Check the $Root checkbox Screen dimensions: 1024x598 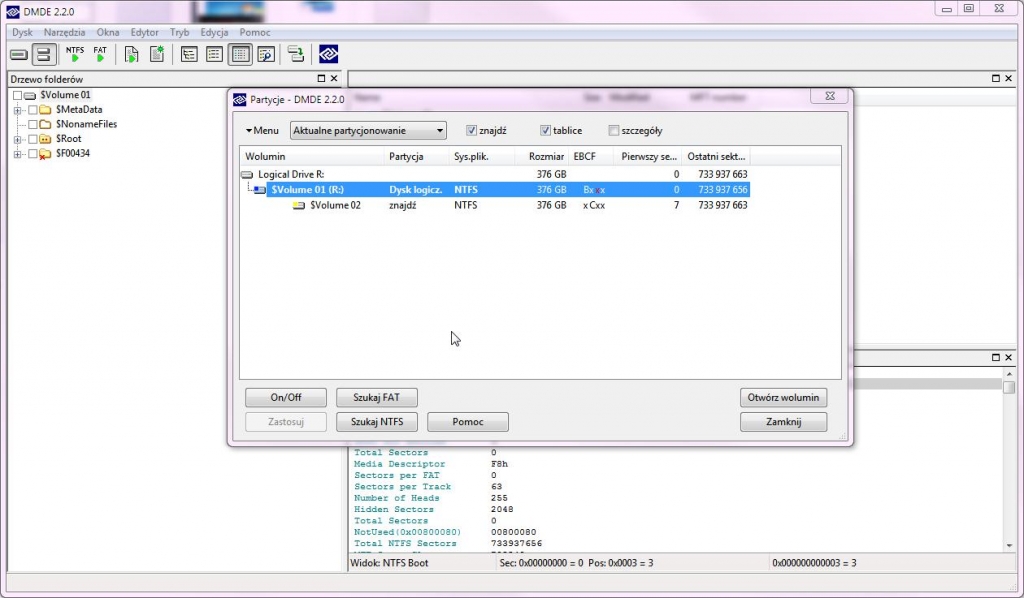click(33, 139)
